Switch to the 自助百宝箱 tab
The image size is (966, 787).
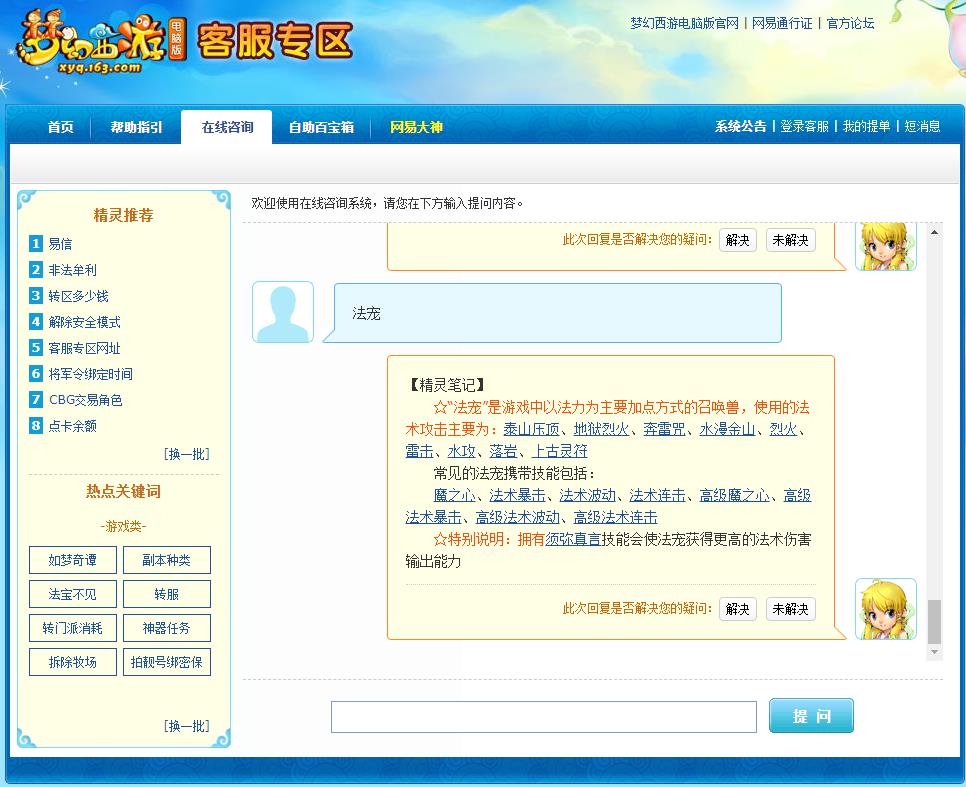pos(319,127)
